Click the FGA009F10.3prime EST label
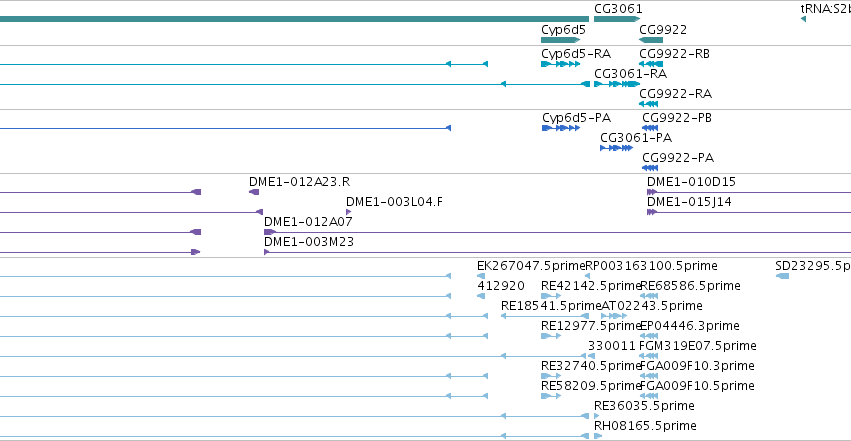This screenshot has height=441, width=851. click(697, 366)
